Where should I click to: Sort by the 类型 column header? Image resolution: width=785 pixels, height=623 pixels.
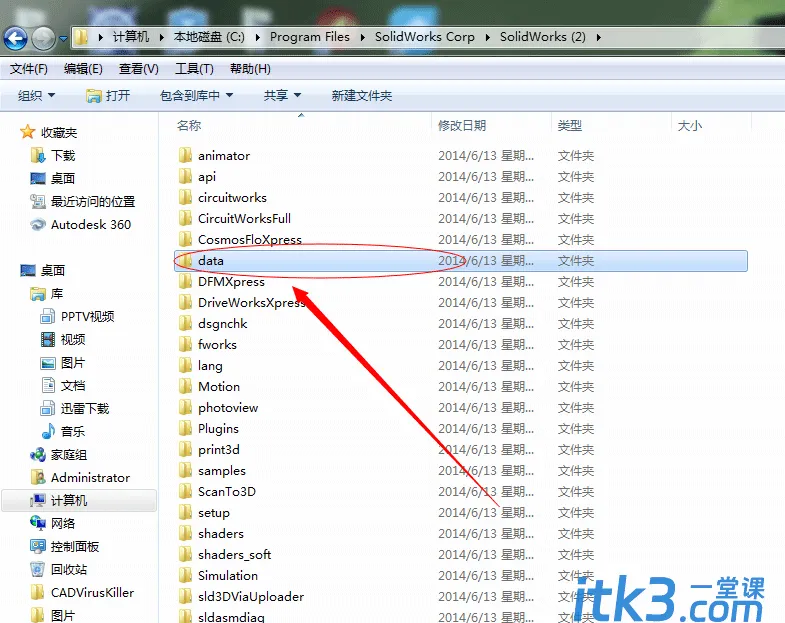[x=570, y=125]
